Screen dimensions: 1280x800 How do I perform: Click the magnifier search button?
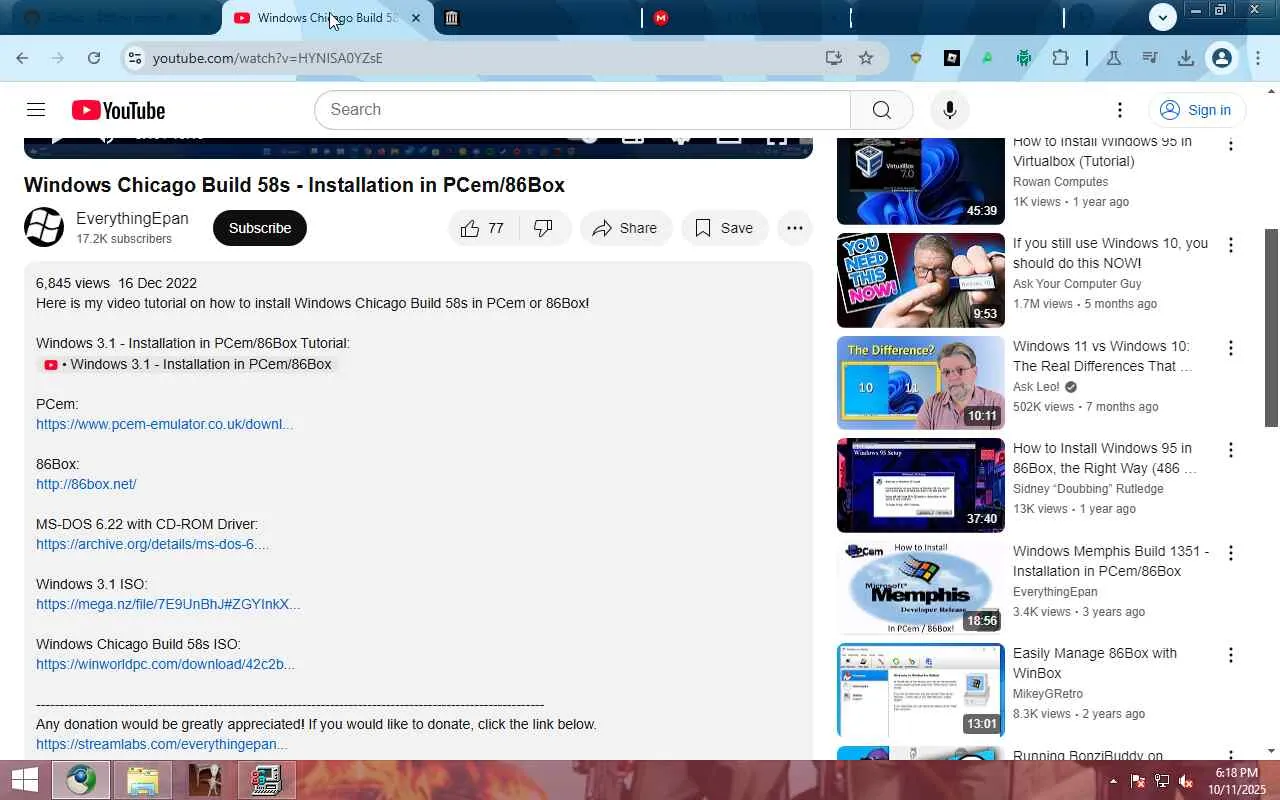pos(881,110)
